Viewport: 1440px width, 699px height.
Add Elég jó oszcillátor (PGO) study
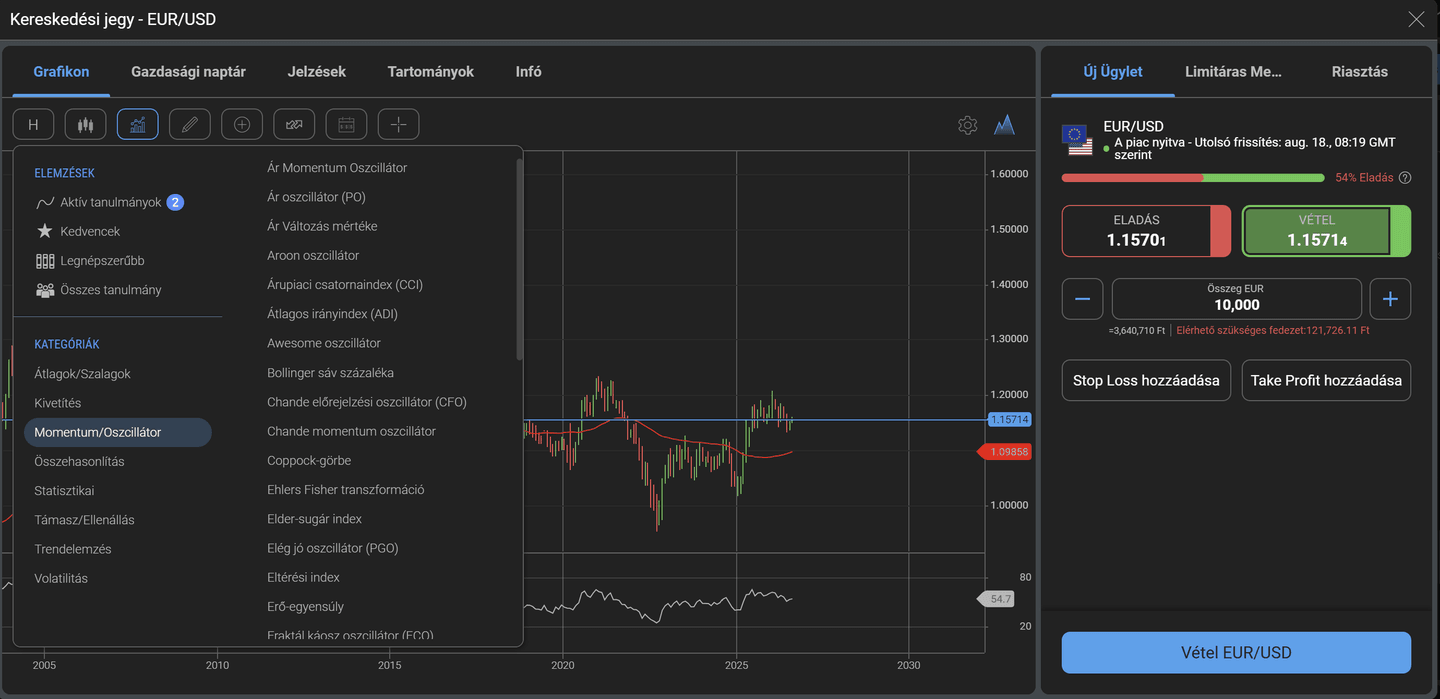coord(333,548)
